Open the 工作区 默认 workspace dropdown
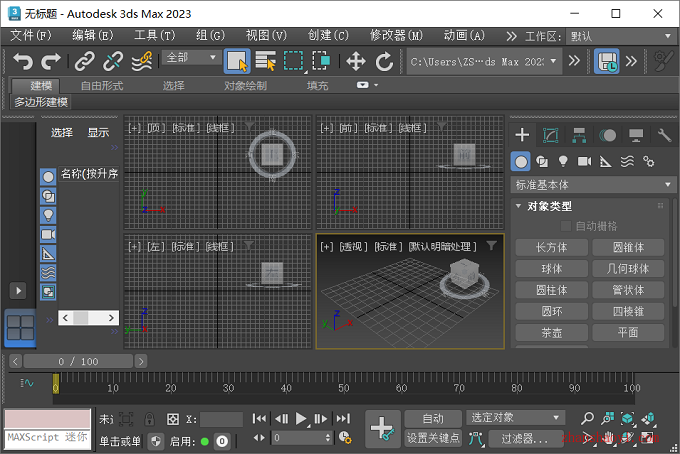The height and width of the screenshot is (454, 680). tap(620, 36)
